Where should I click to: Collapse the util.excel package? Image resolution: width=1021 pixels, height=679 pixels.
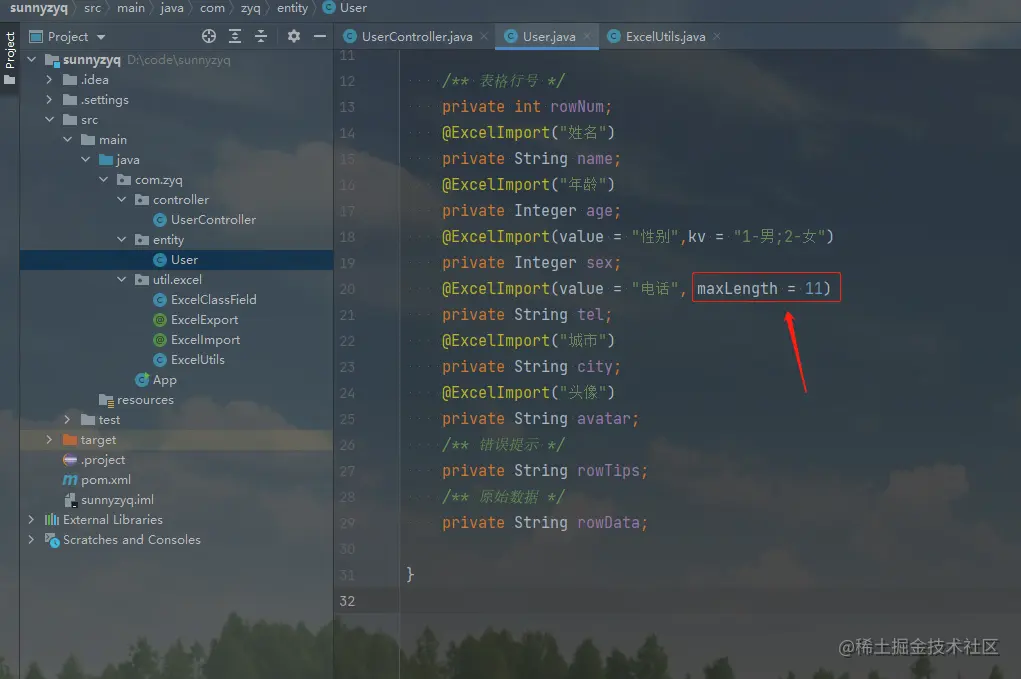tap(122, 279)
